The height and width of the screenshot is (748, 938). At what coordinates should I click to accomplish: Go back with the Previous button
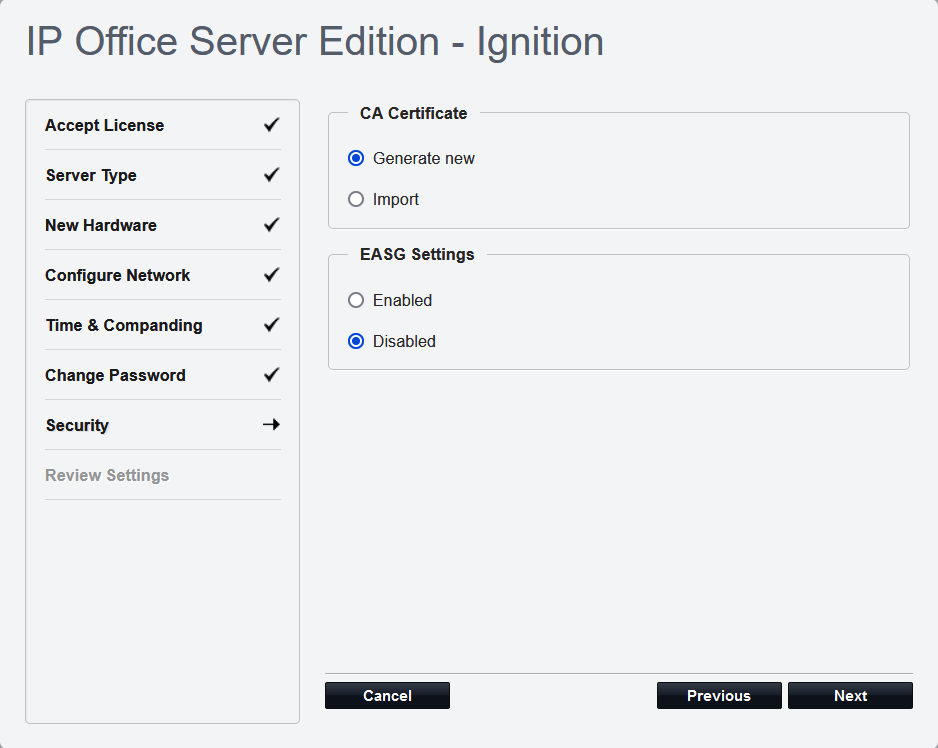coord(719,696)
